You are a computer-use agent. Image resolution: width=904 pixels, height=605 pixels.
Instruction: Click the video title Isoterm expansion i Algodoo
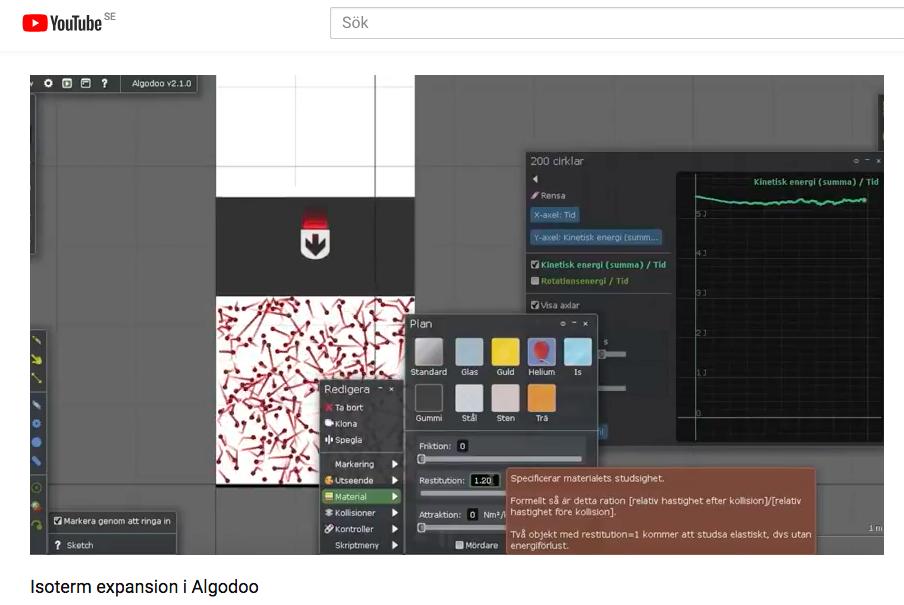pos(144,587)
